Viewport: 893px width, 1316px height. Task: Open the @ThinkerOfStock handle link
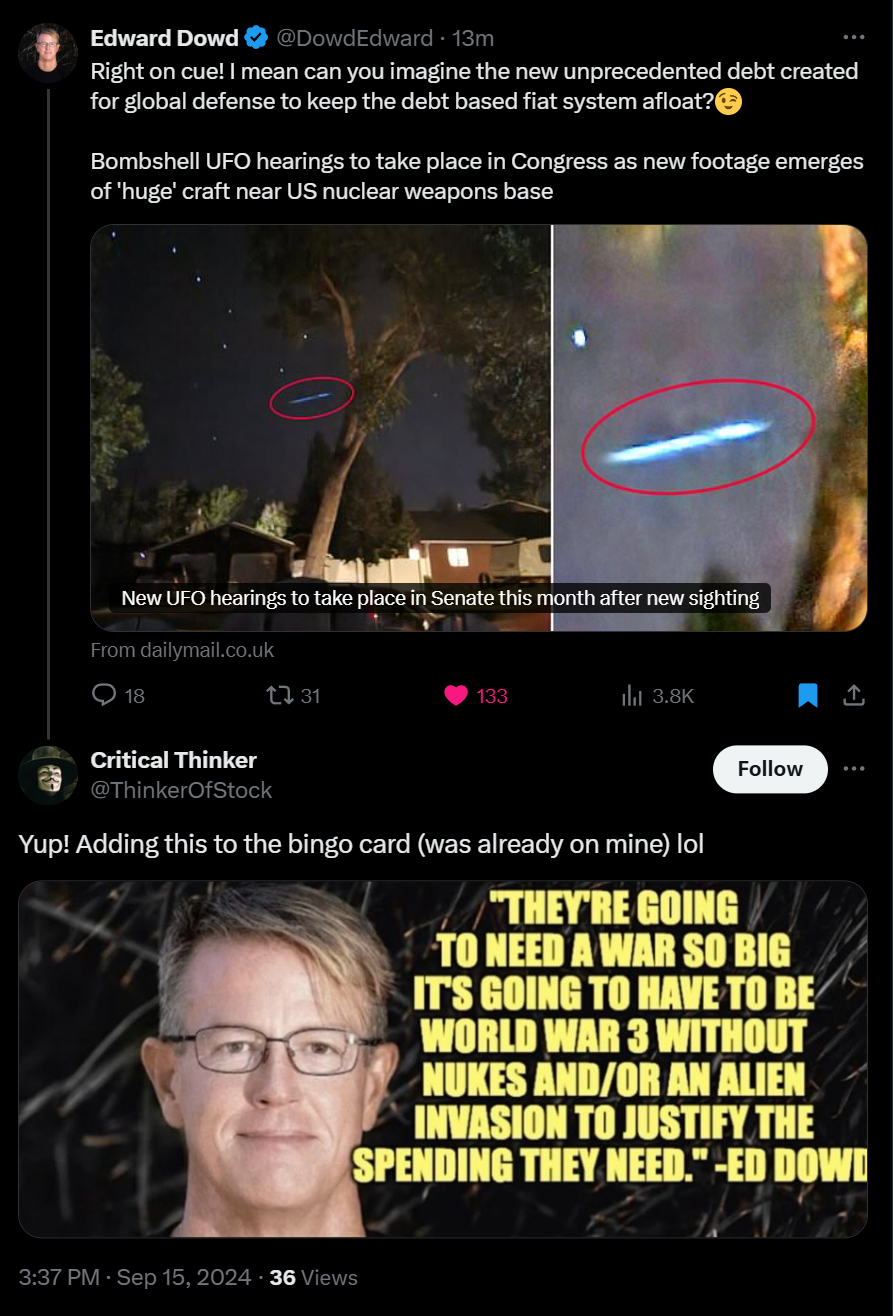[x=181, y=790]
